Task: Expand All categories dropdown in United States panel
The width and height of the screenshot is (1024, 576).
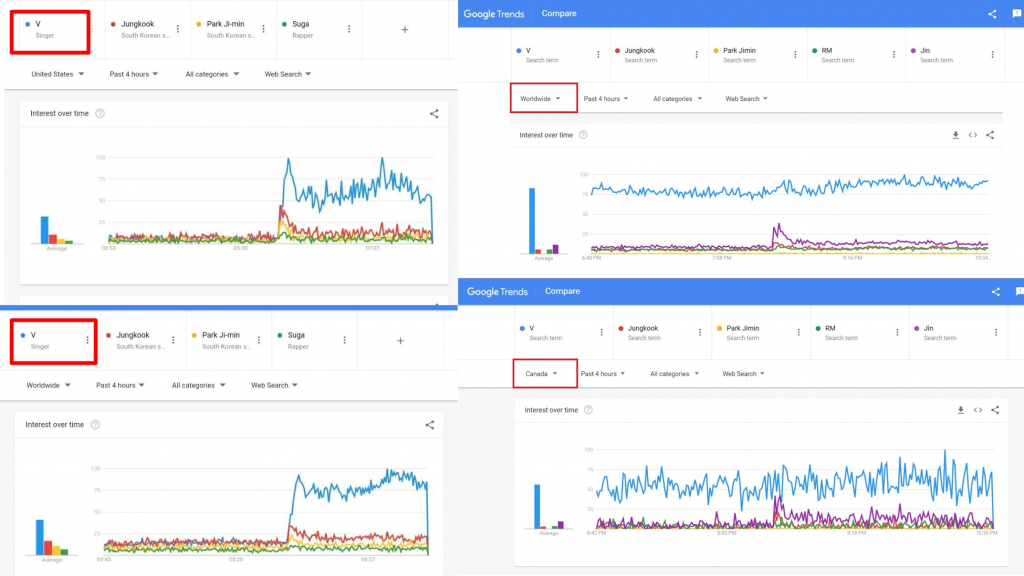Action: (212, 74)
